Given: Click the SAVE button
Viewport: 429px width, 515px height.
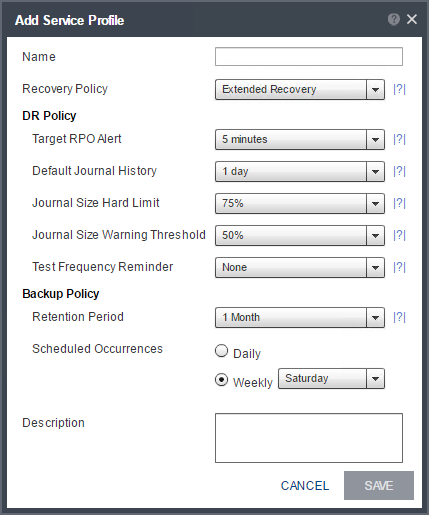Looking at the screenshot, I should point(379,485).
